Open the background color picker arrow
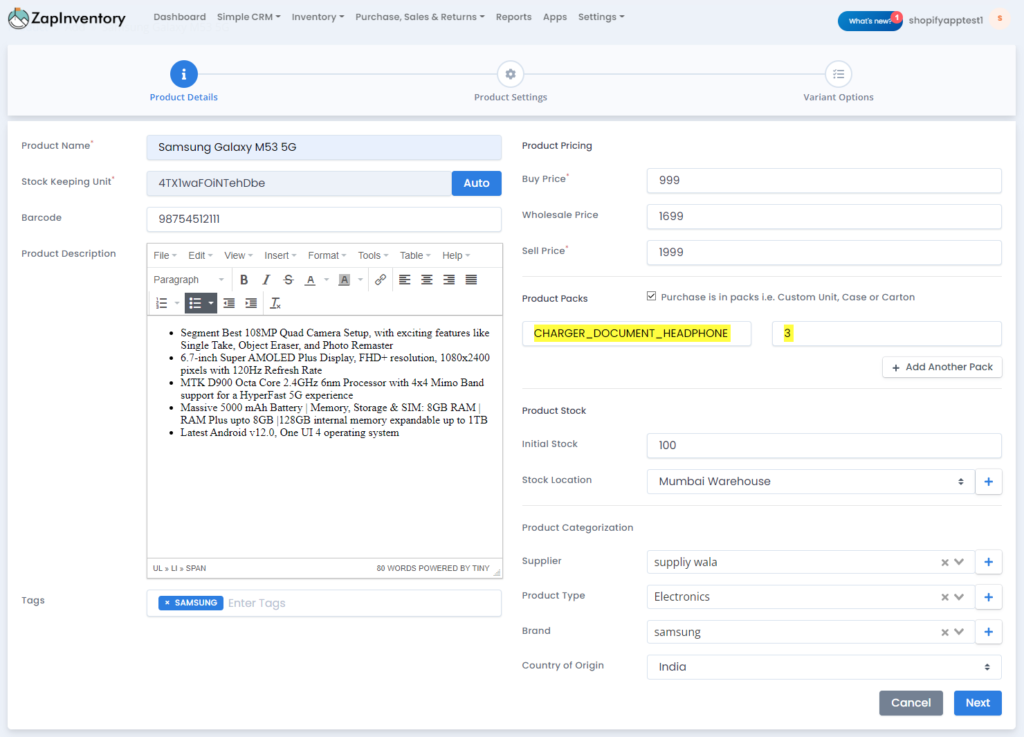Screen dimensions: 1024x737 click(x=360, y=279)
